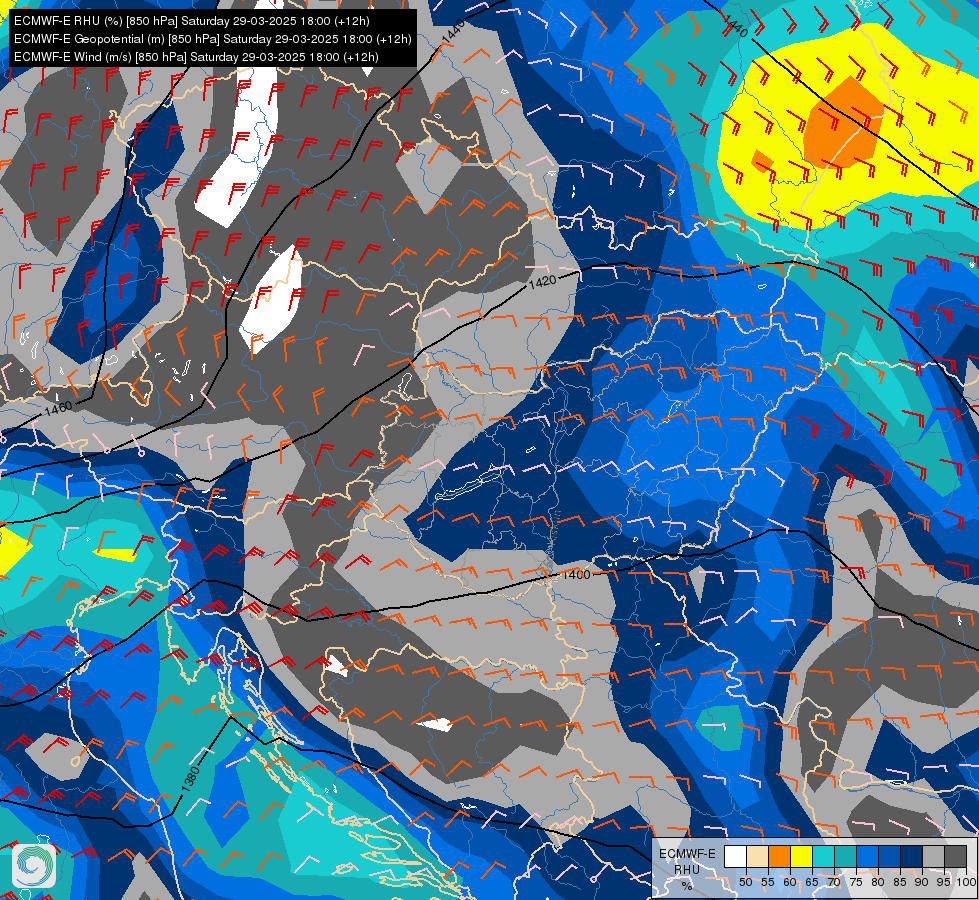Click the legend value 55
Viewport: 979px width, 900px height.
[768, 882]
